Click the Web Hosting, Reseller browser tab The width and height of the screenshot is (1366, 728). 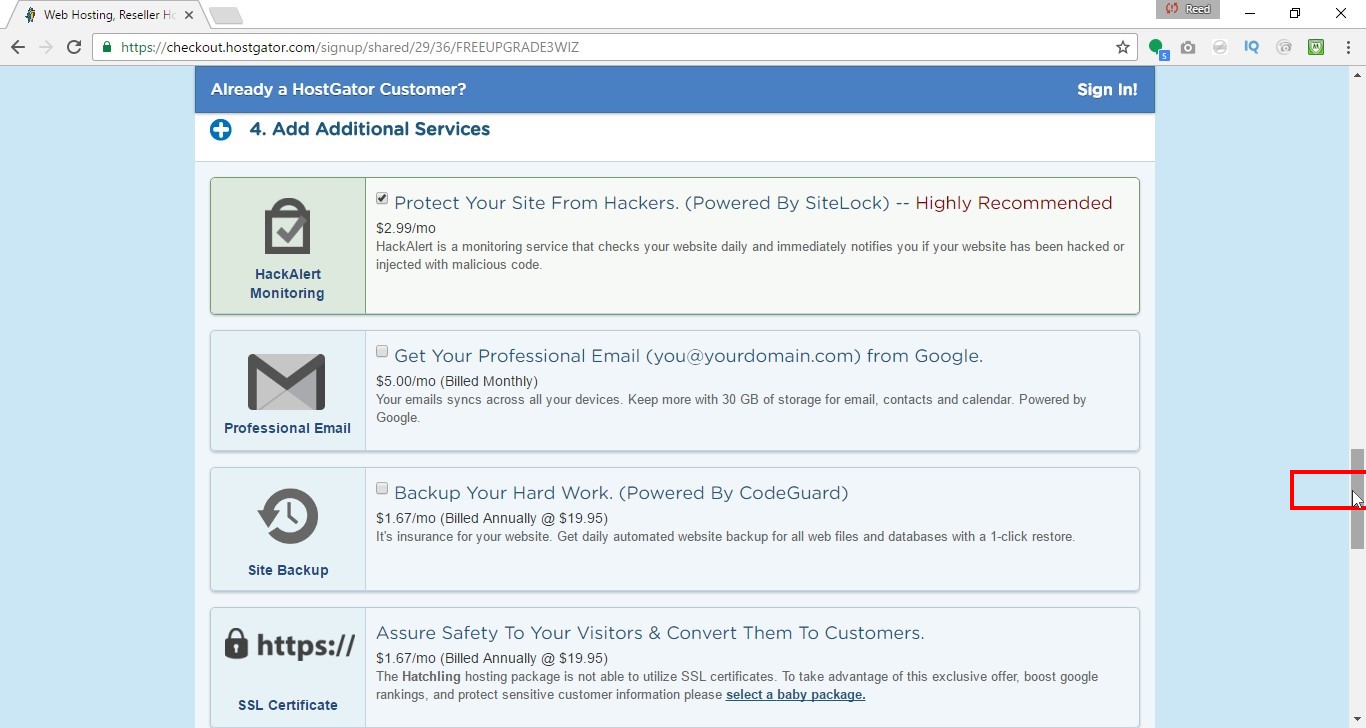coord(107,15)
